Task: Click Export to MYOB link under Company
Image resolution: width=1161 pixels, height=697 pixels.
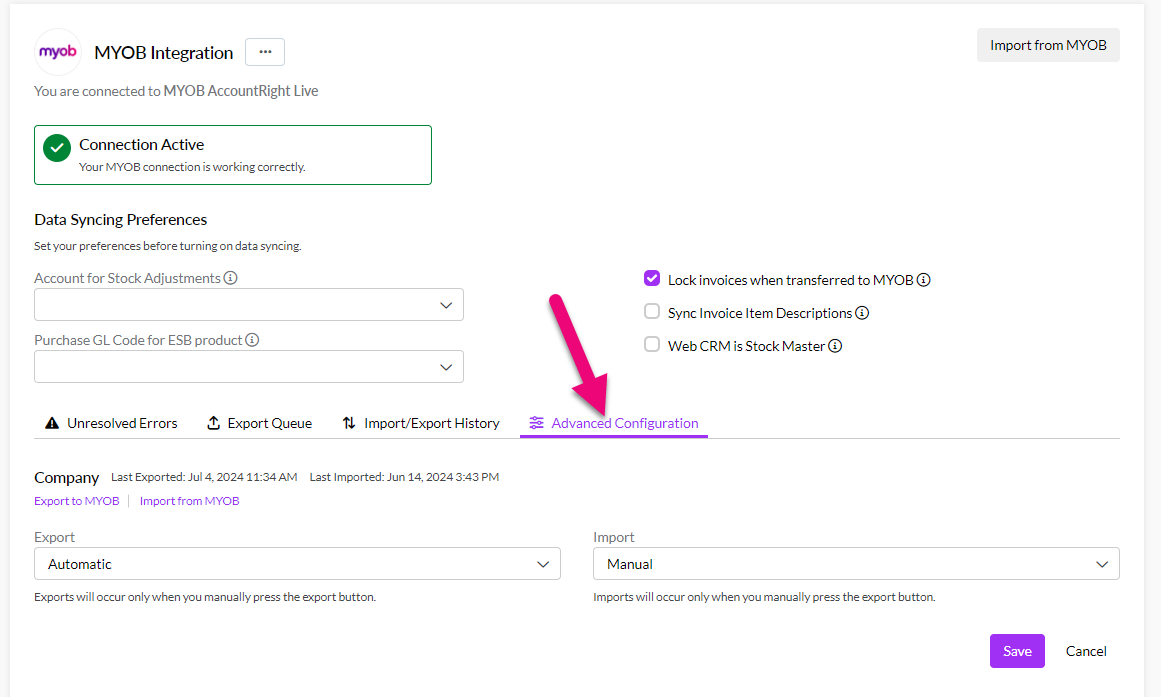Action: click(77, 501)
